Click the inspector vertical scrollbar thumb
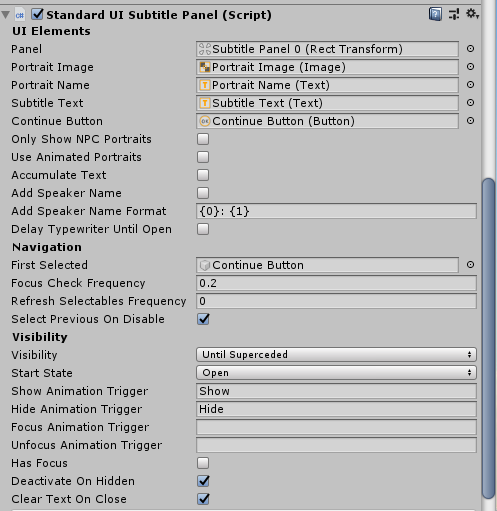 pos(489,338)
